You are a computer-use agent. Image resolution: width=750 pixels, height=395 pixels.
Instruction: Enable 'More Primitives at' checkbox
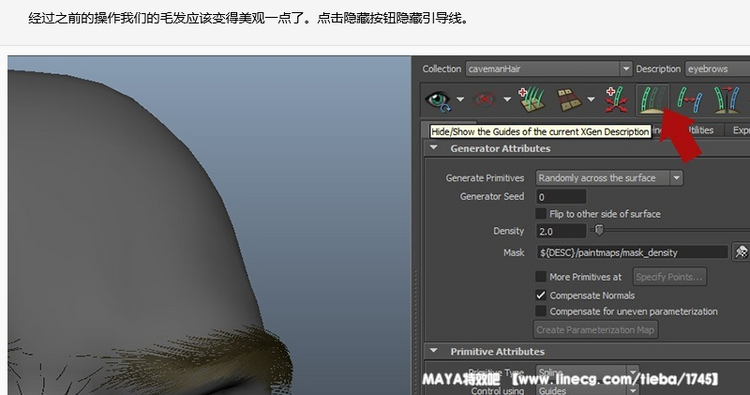tap(541, 276)
